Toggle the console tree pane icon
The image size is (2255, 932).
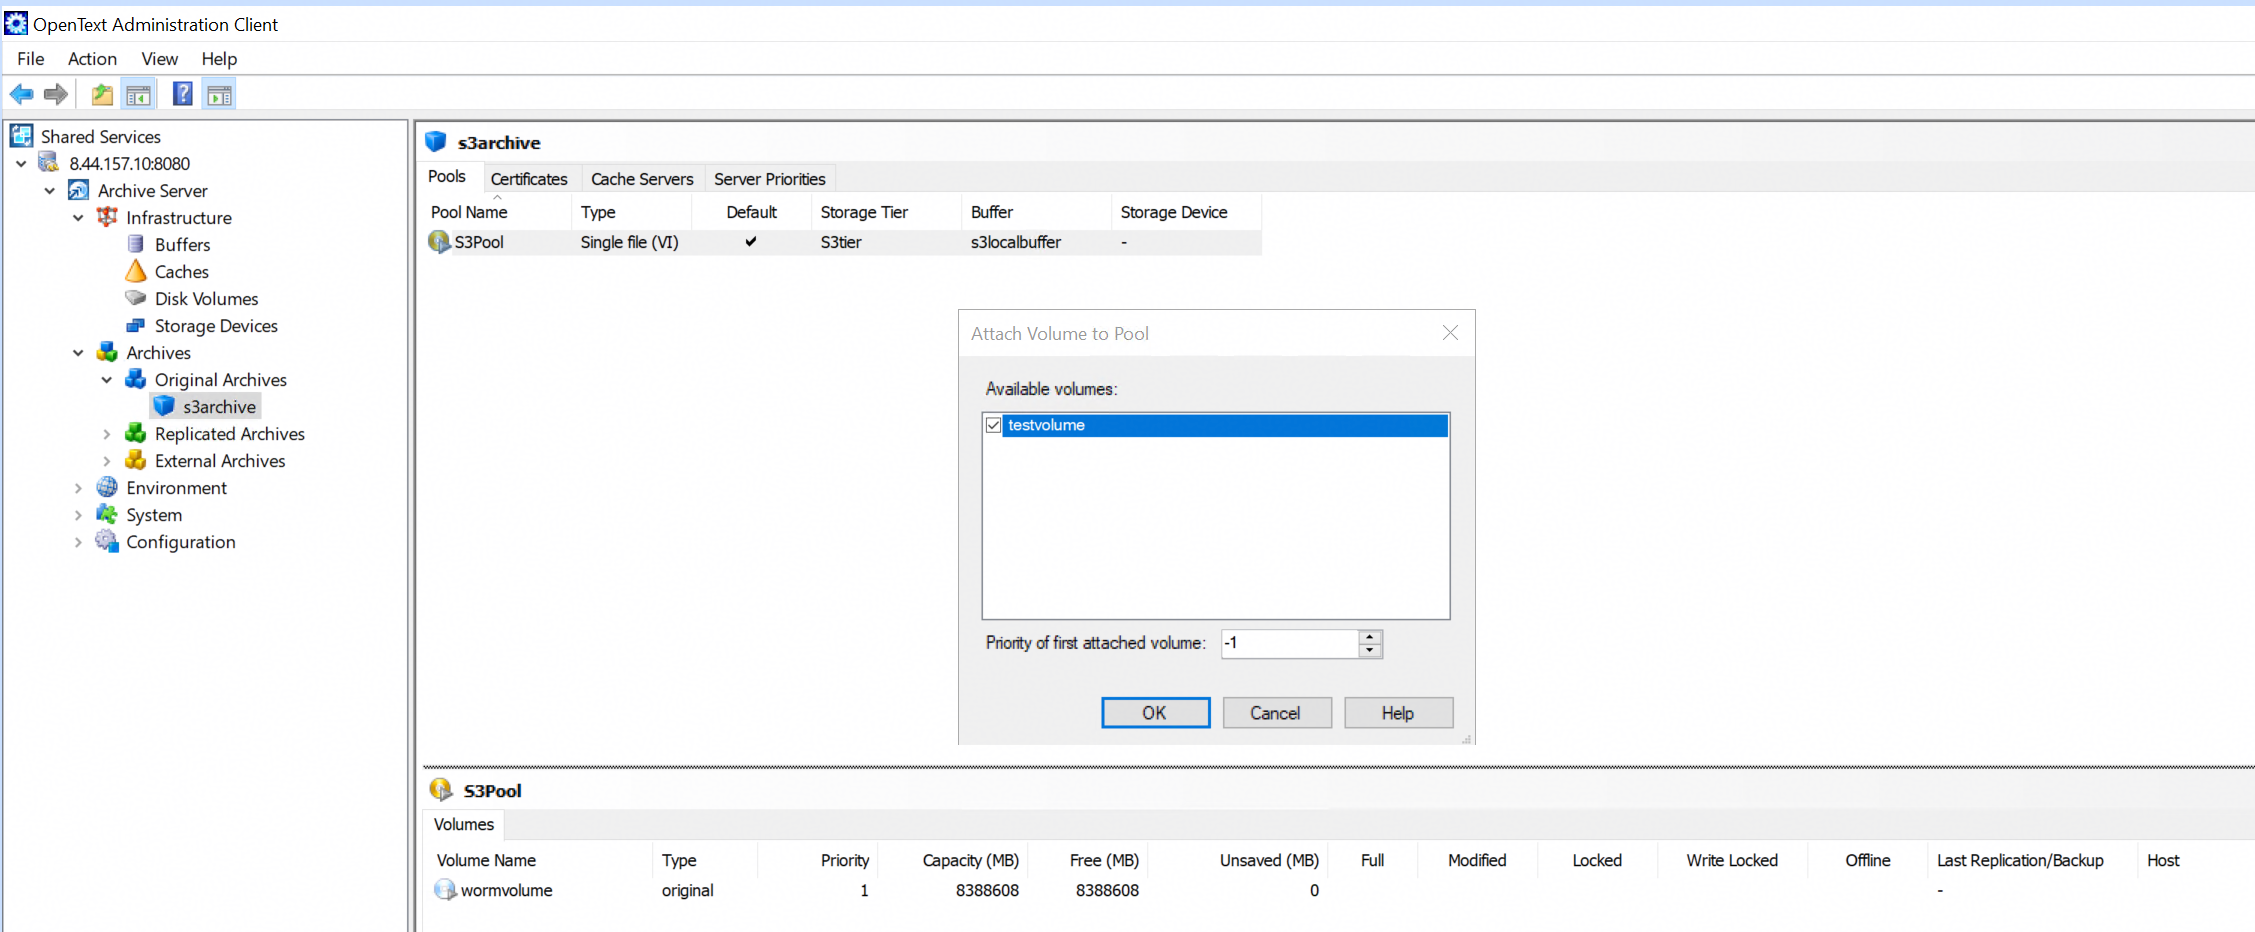(138, 95)
